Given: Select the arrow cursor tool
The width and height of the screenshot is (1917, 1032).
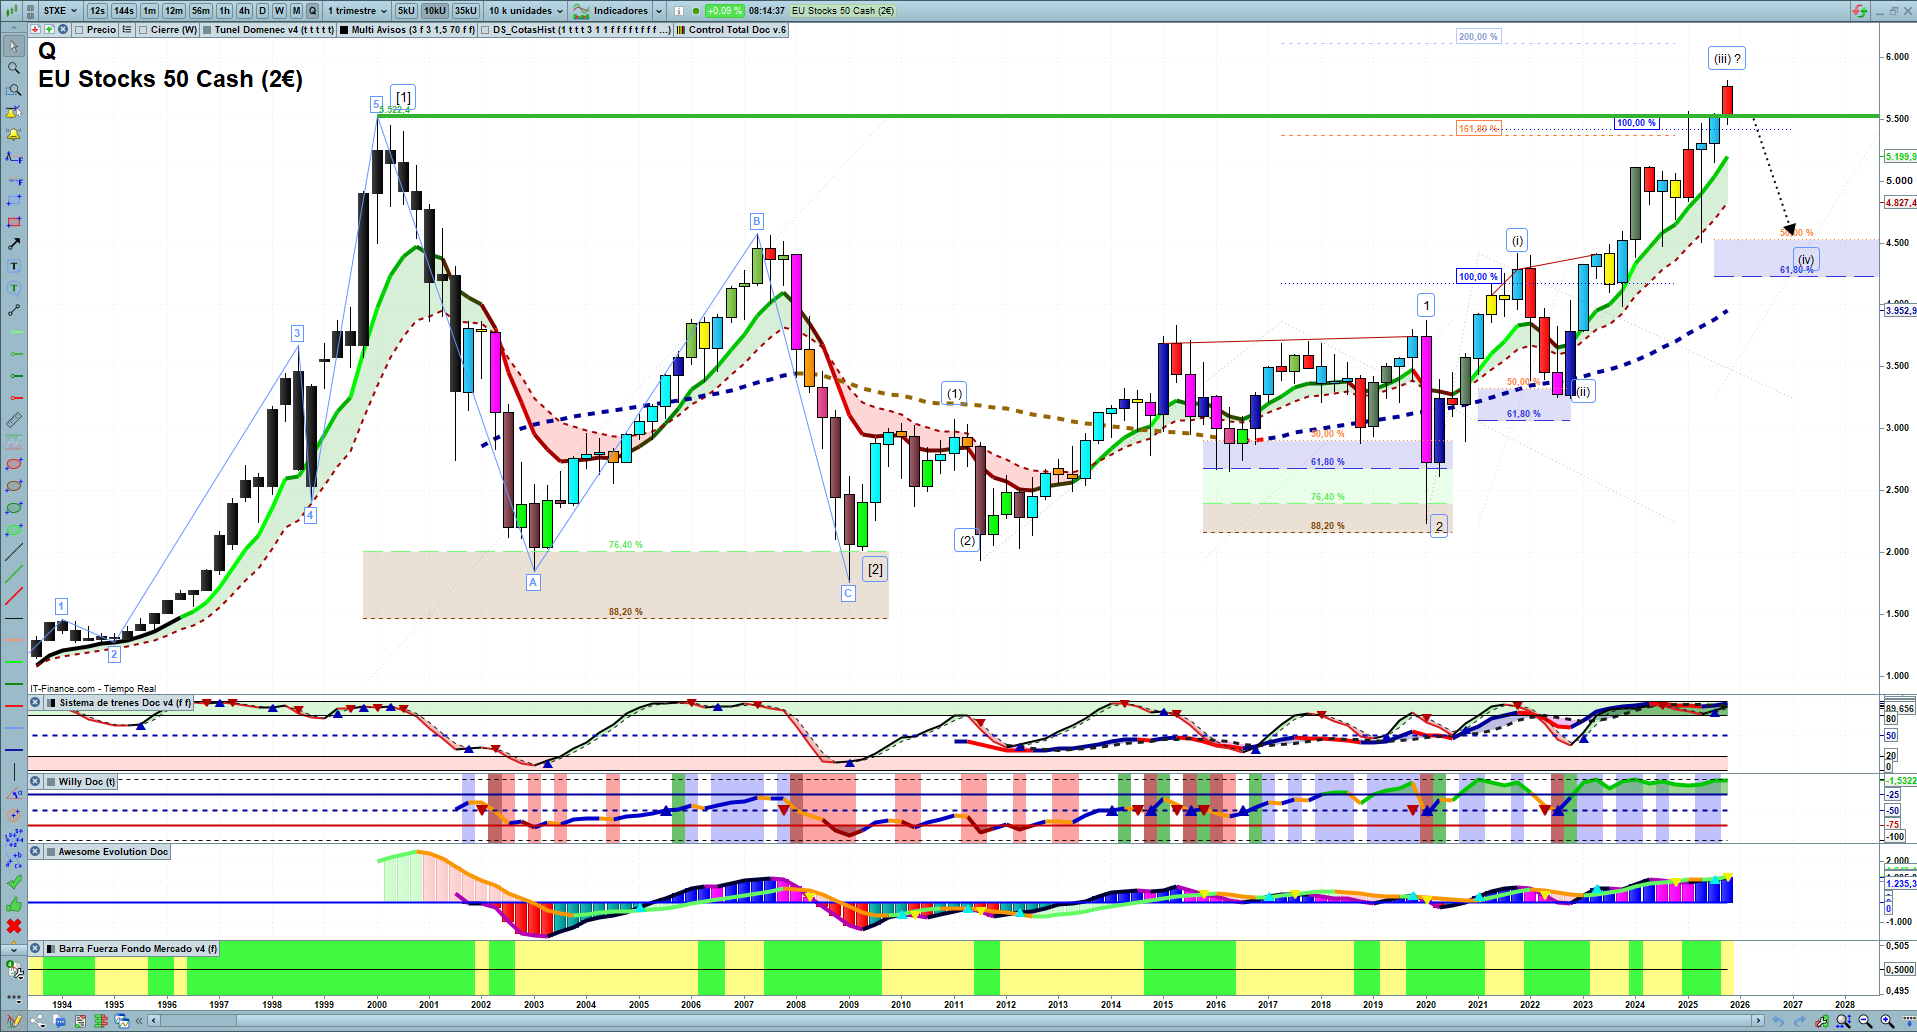Looking at the screenshot, I should (x=14, y=46).
